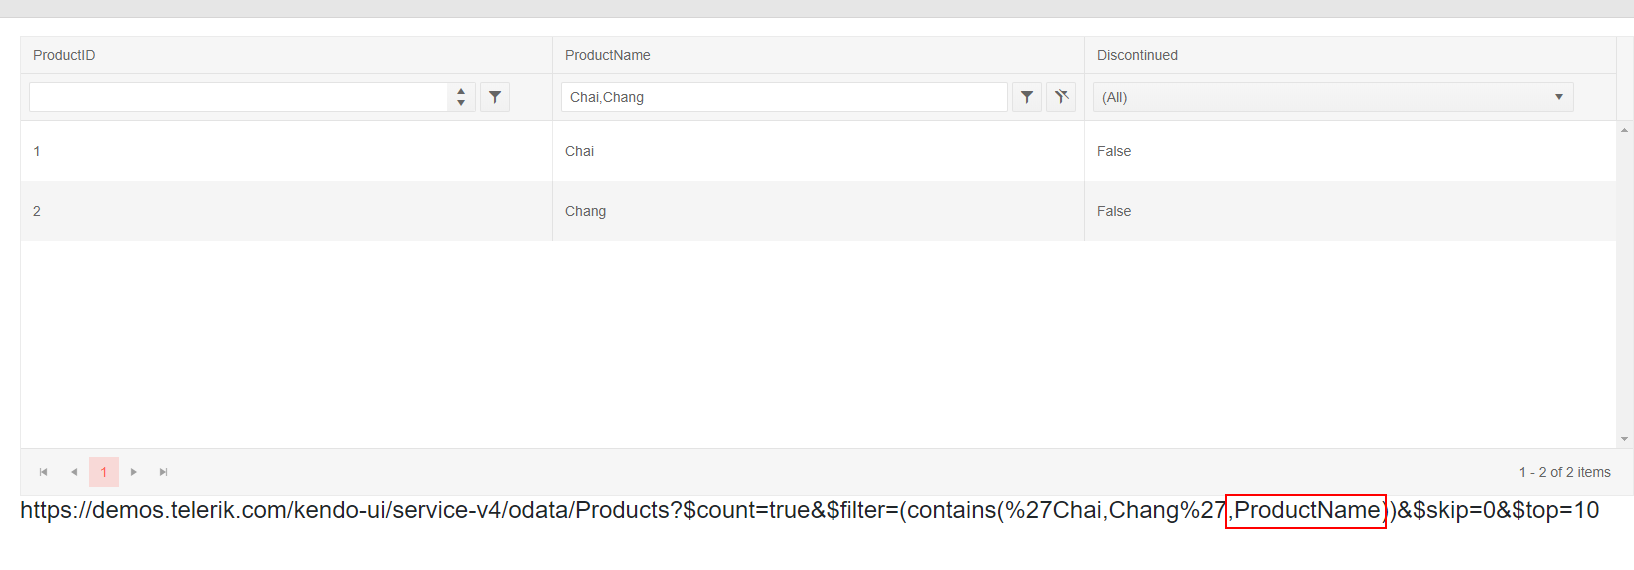Sort by ProductID column header
The width and height of the screenshot is (1634, 570).
pos(64,55)
